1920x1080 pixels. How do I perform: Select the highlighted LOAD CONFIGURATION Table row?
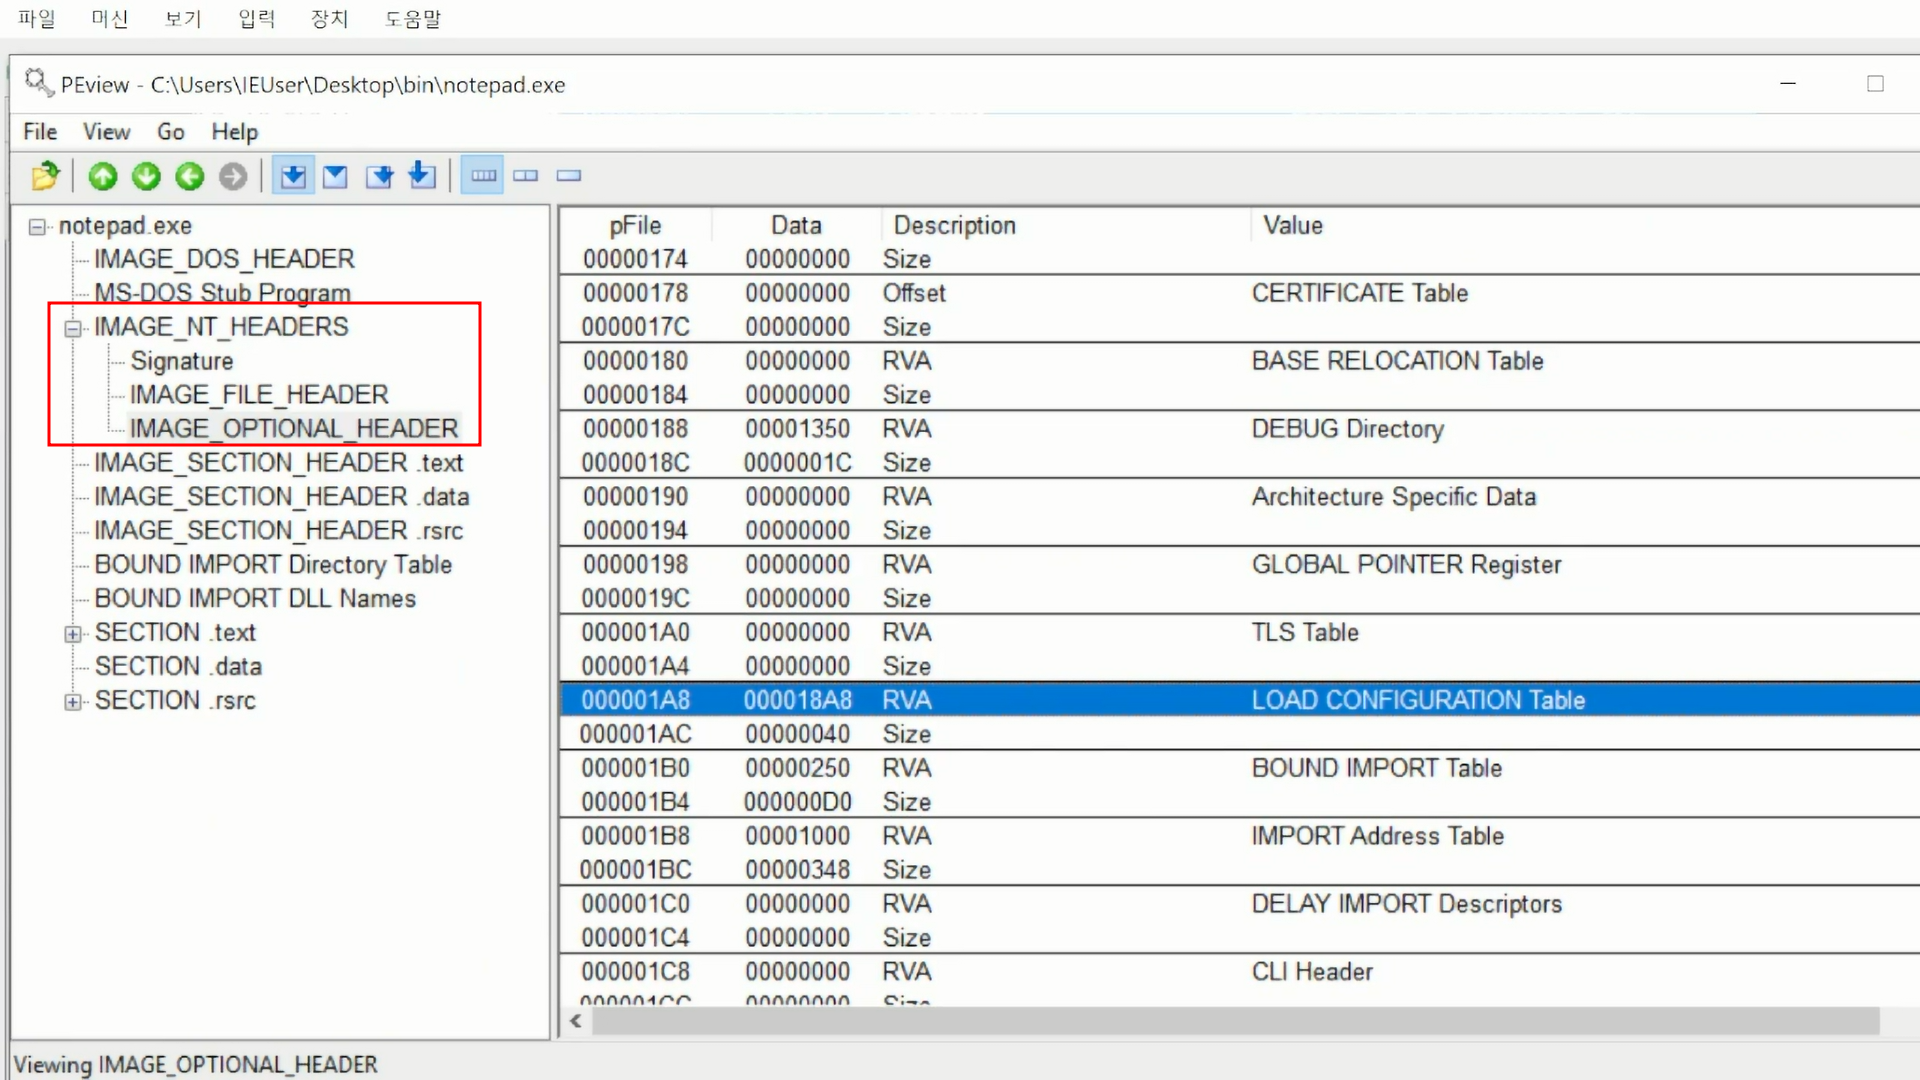[x=1240, y=700]
